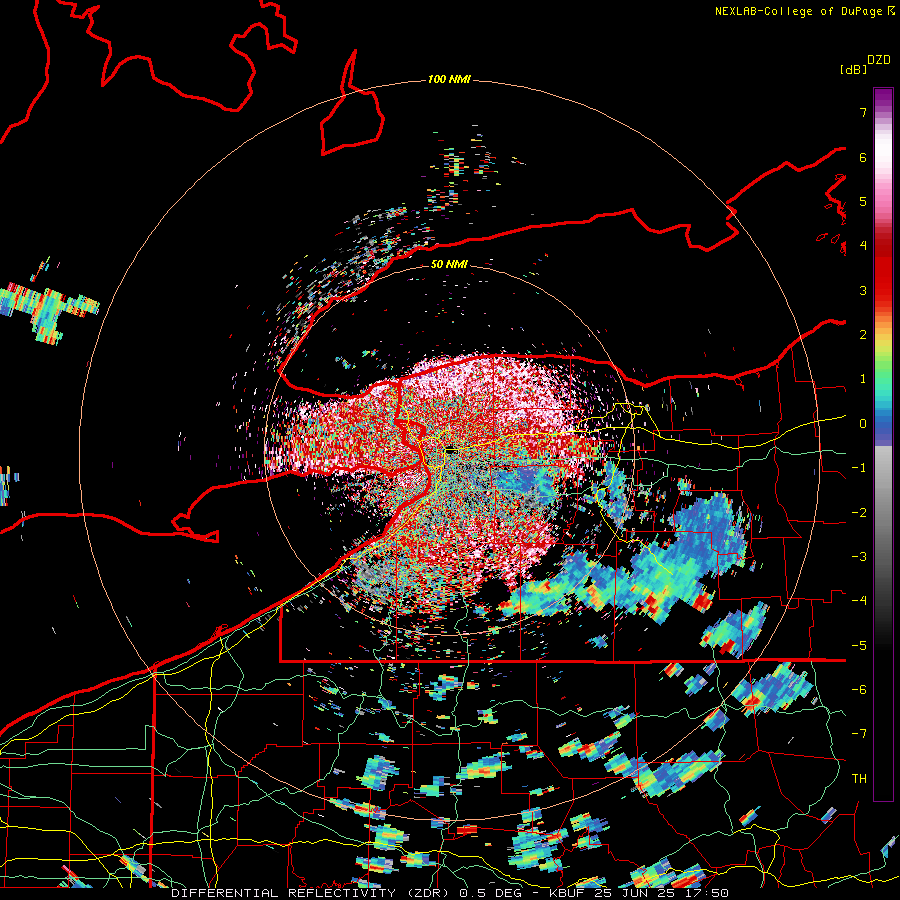Click the red band of the color bar
Screen dimensions: 900x900
[x=883, y=270]
